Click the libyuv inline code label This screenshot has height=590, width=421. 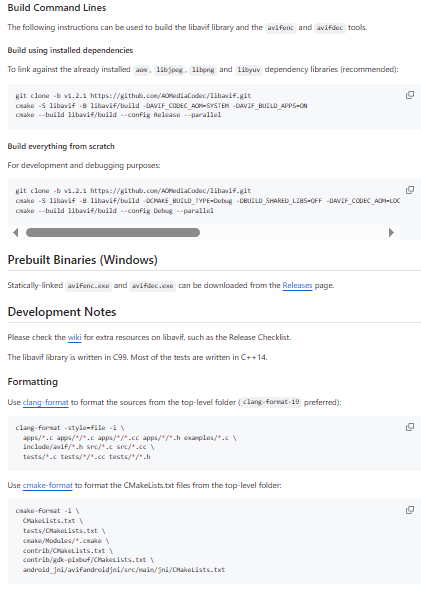[x=249, y=70]
